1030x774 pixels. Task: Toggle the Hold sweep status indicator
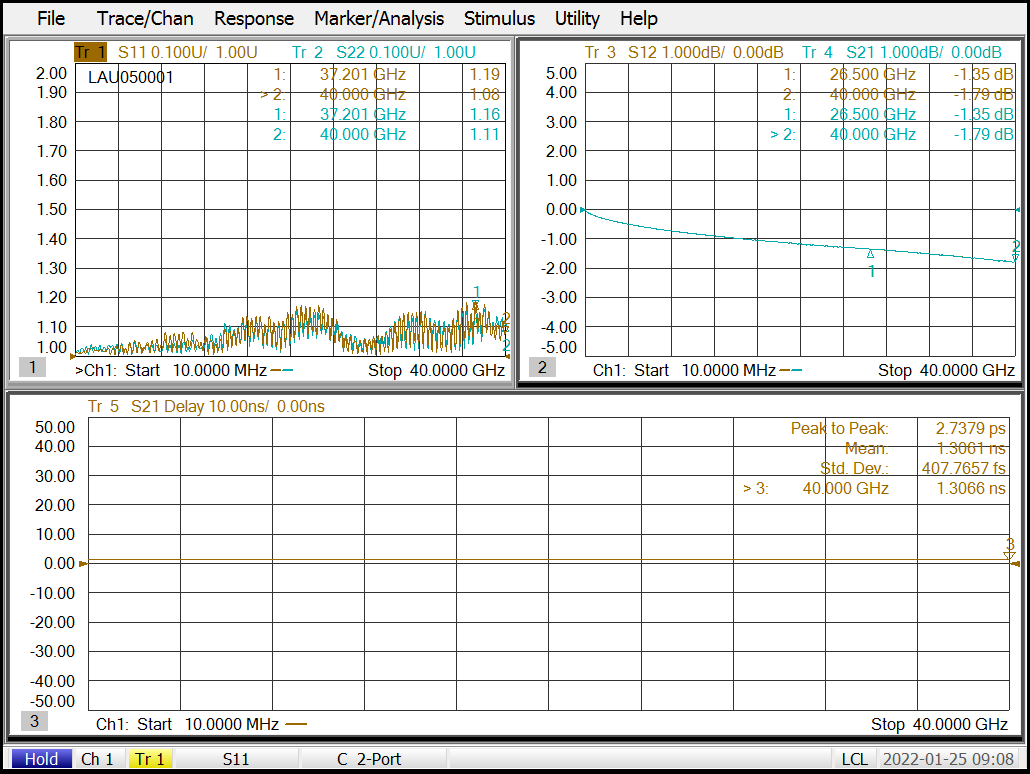point(41,759)
